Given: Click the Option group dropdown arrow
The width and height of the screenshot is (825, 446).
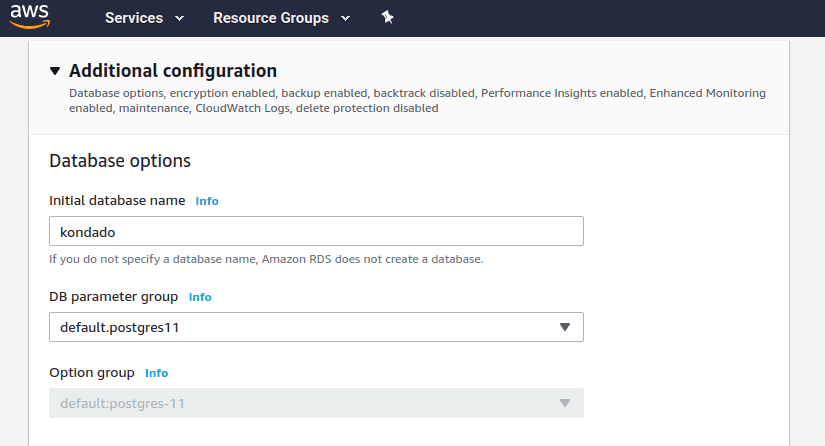Looking at the screenshot, I should point(564,403).
